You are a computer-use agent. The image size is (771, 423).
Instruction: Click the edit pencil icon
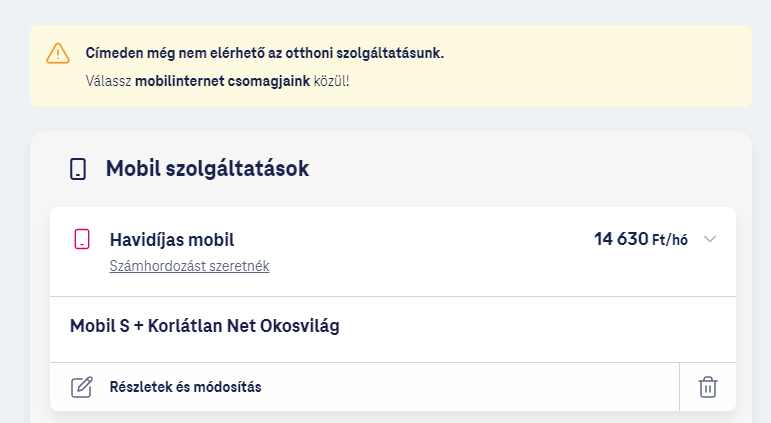point(82,387)
